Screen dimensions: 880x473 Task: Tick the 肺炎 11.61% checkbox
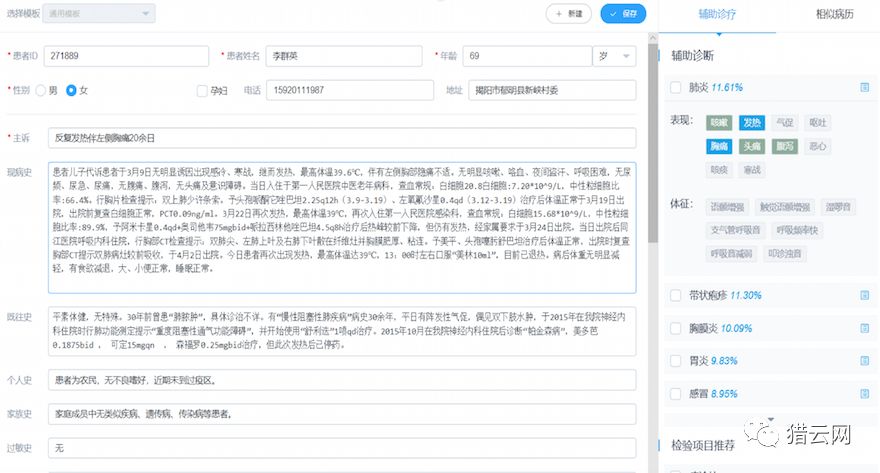point(676,87)
